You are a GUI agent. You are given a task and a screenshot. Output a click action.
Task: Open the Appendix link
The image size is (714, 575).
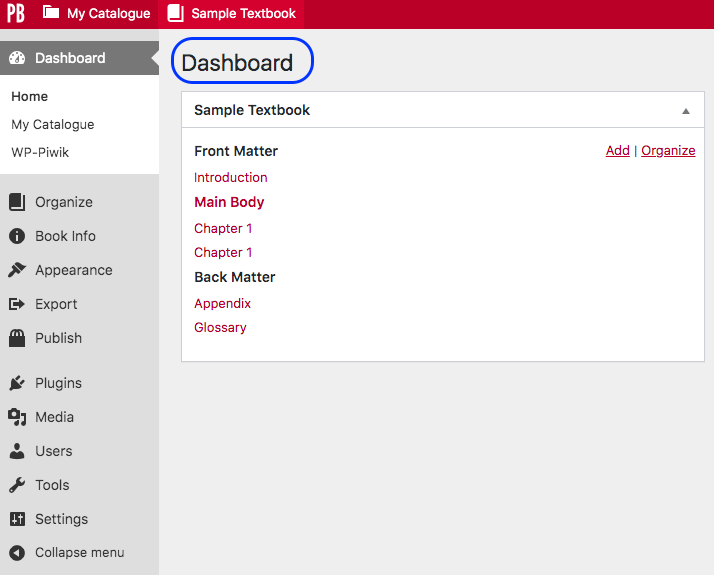(x=222, y=304)
